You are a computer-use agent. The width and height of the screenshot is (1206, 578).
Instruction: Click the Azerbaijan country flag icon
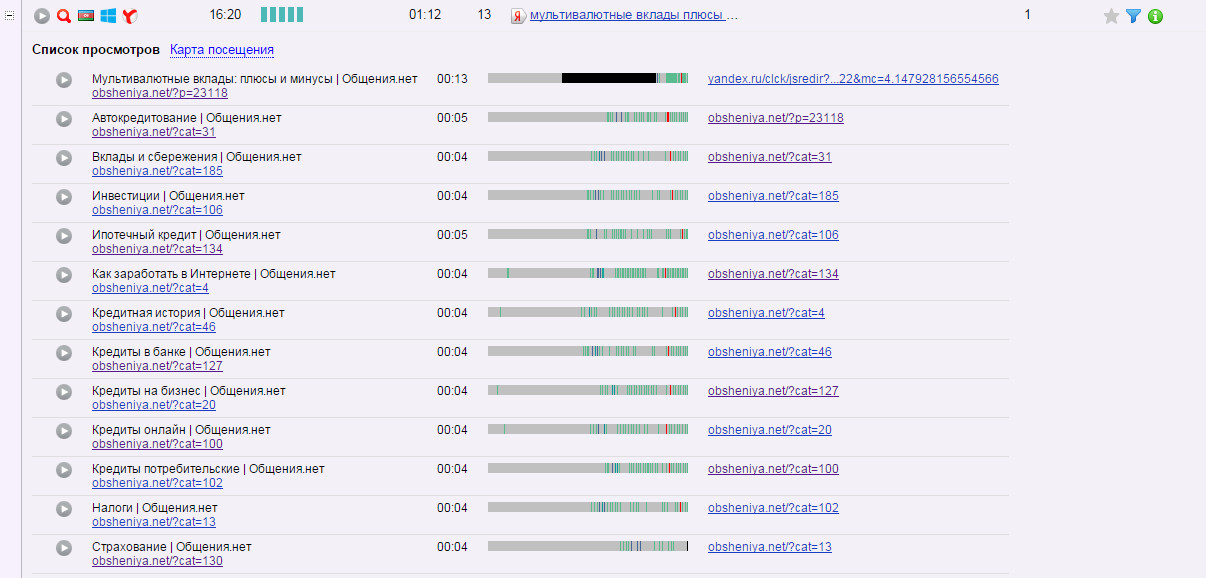86,16
